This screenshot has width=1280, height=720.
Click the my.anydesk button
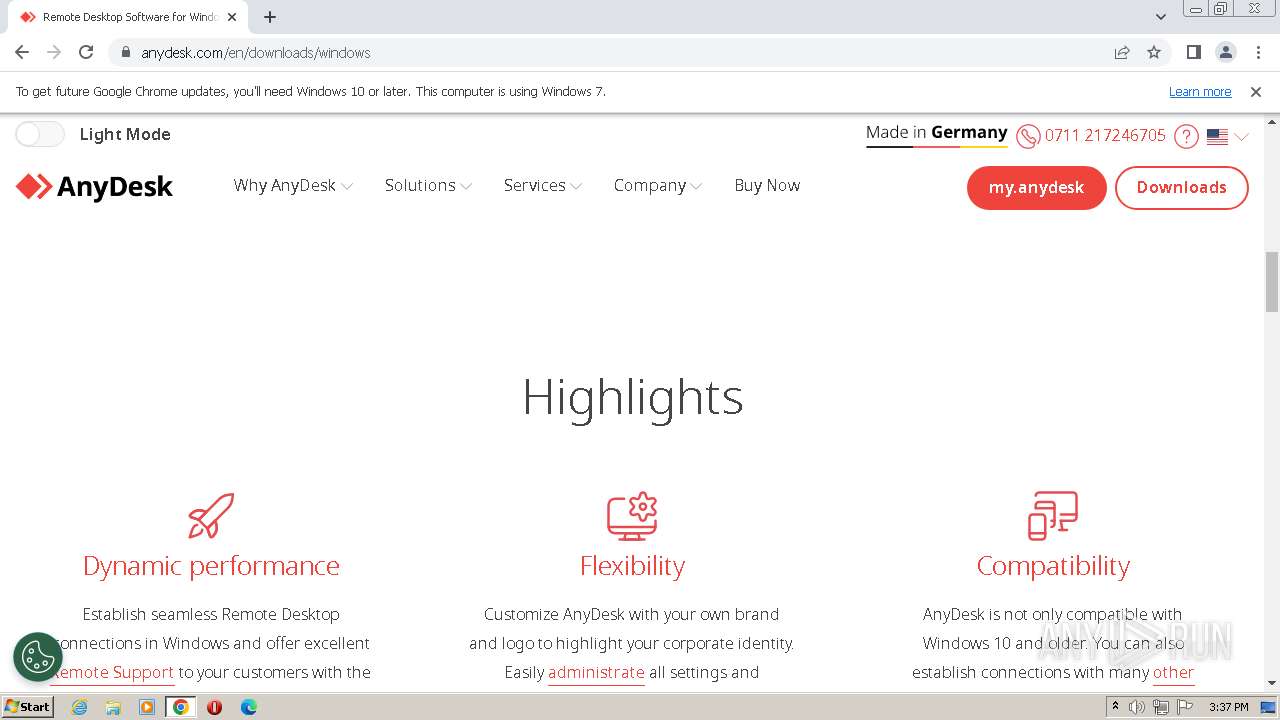[x=1036, y=187]
